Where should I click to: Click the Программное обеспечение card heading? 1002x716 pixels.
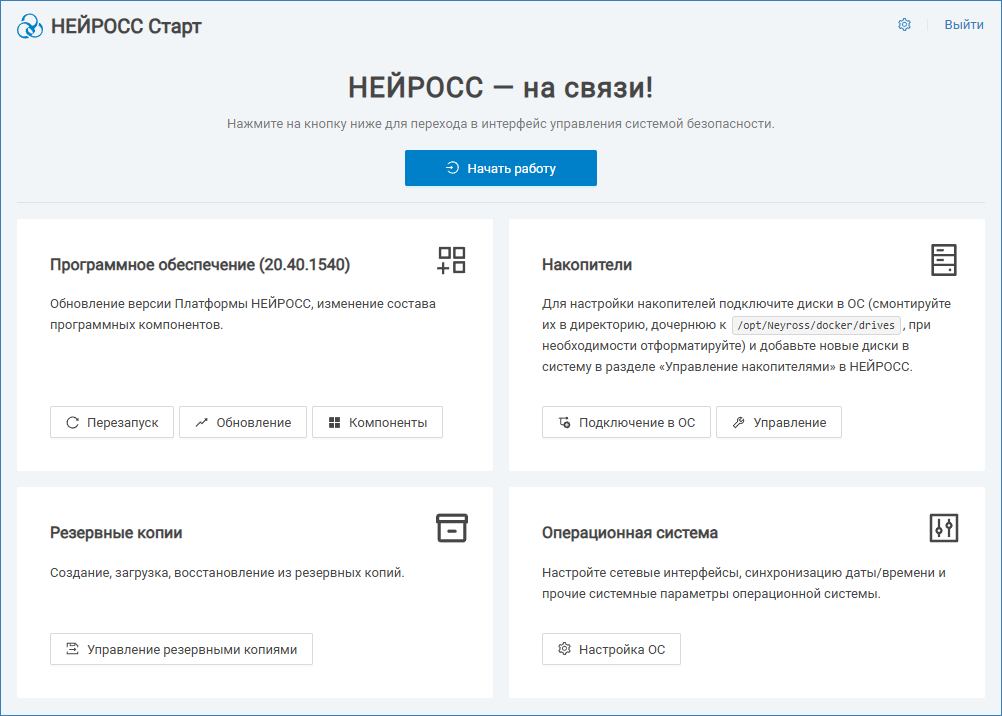tap(200, 265)
